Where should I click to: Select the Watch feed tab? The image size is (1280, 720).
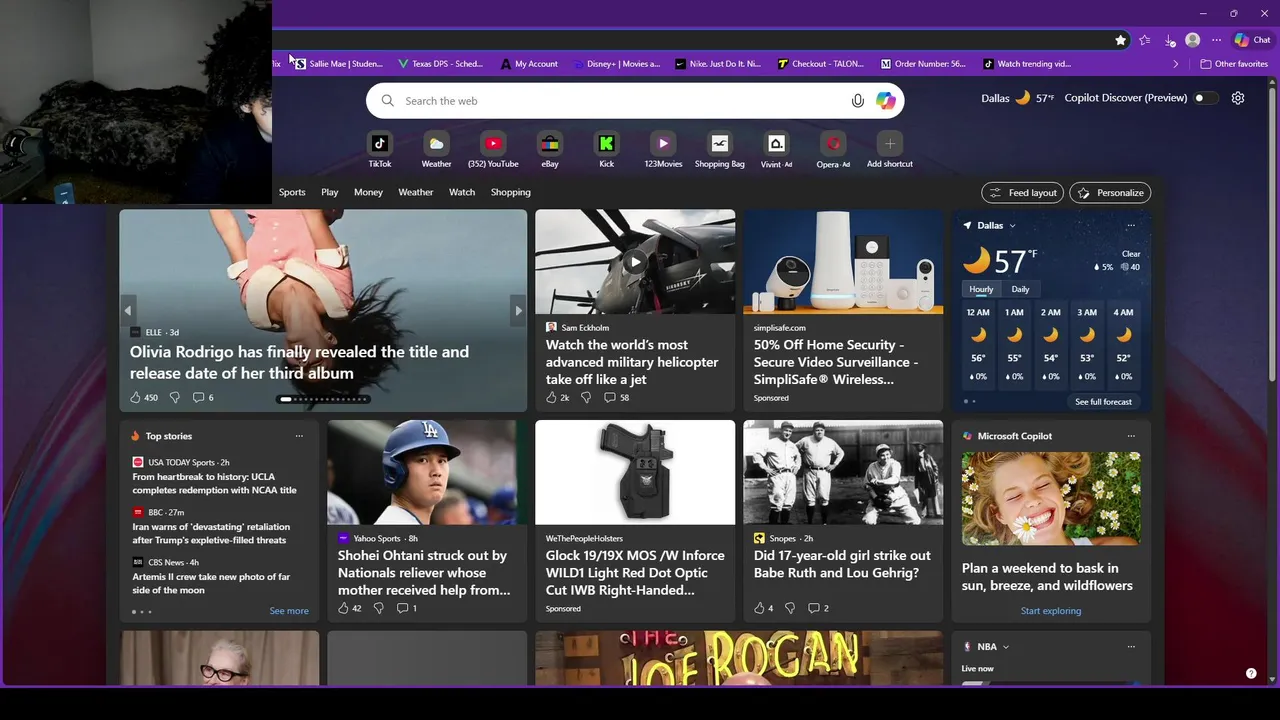click(x=462, y=192)
